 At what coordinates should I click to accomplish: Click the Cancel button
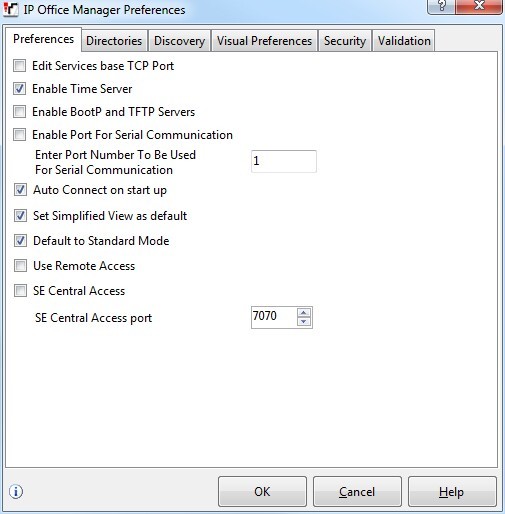[x=357, y=492]
